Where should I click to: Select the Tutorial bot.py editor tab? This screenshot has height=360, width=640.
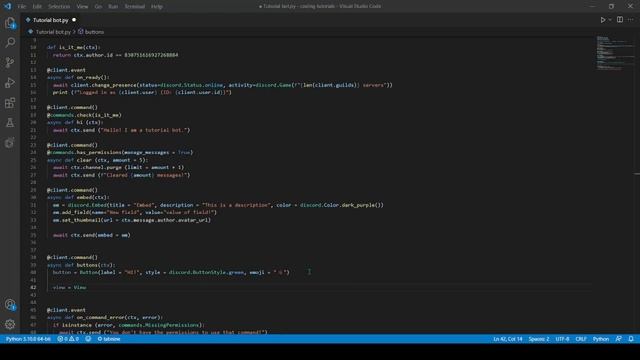[51, 20]
